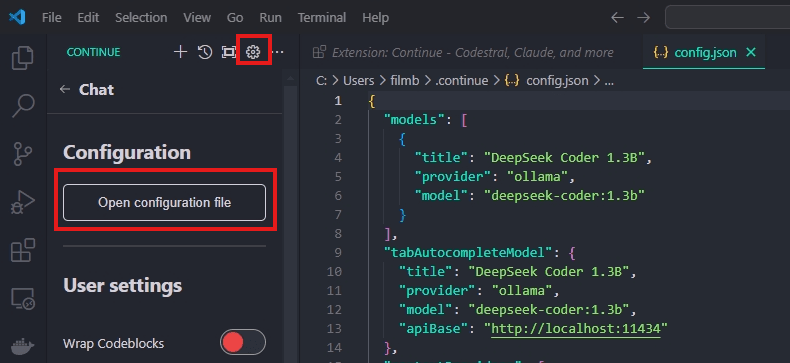
Task: Click "model" key on line 12
Action: (x=426, y=310)
